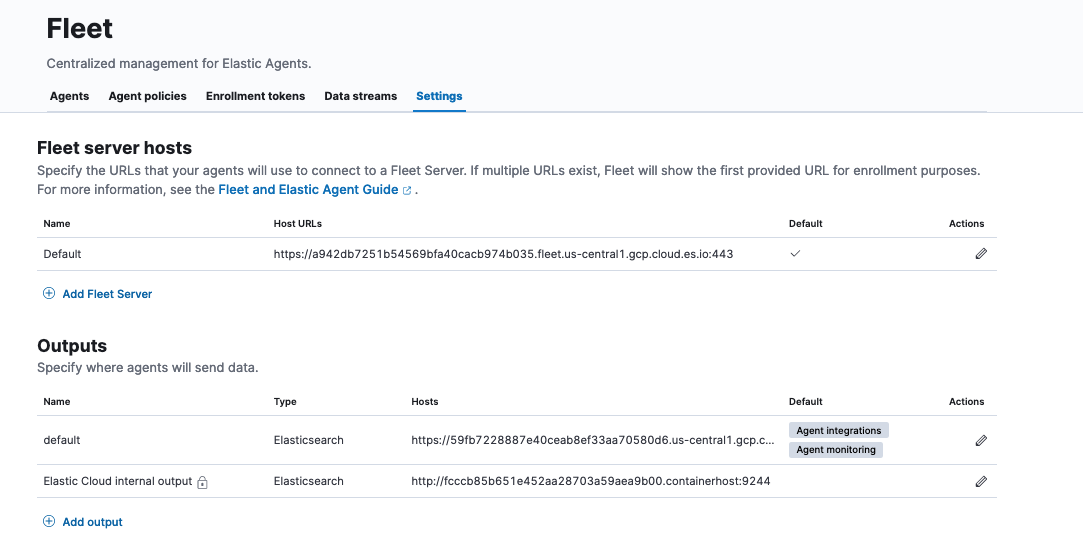
Task: Select the Data streams tab
Action: (x=360, y=96)
